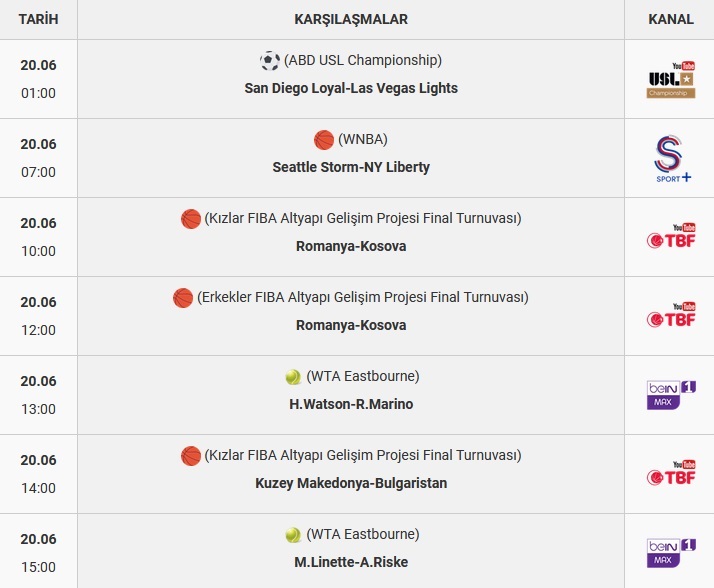Click beIN Max 1 logo for M.Linette-A.Riske
The image size is (714, 588).
pyautogui.click(x=671, y=552)
